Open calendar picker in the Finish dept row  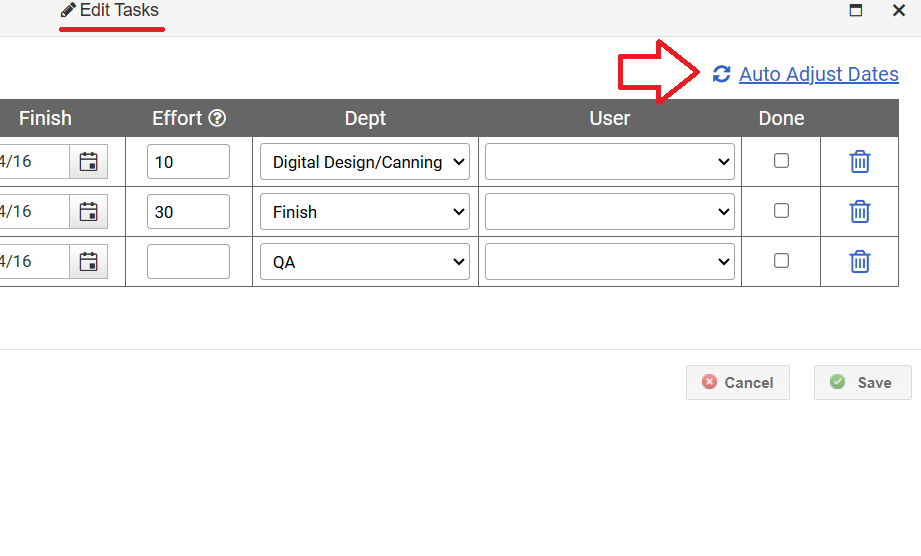point(89,211)
